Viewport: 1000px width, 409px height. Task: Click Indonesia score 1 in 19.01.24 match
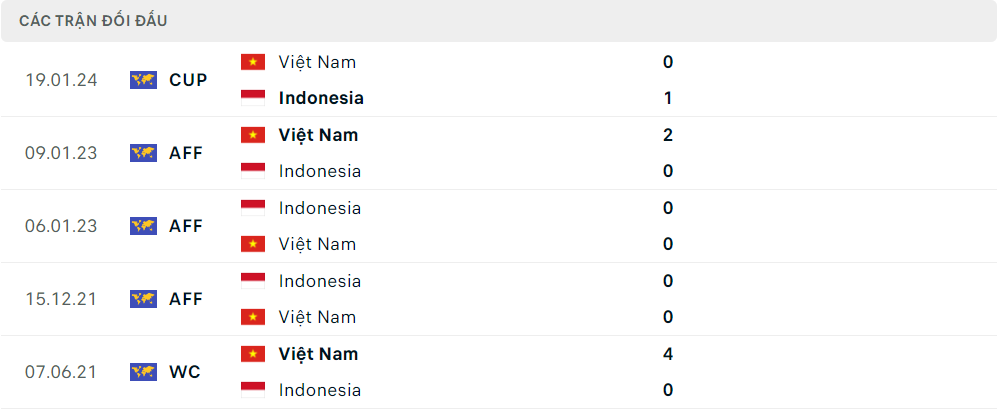coord(668,98)
